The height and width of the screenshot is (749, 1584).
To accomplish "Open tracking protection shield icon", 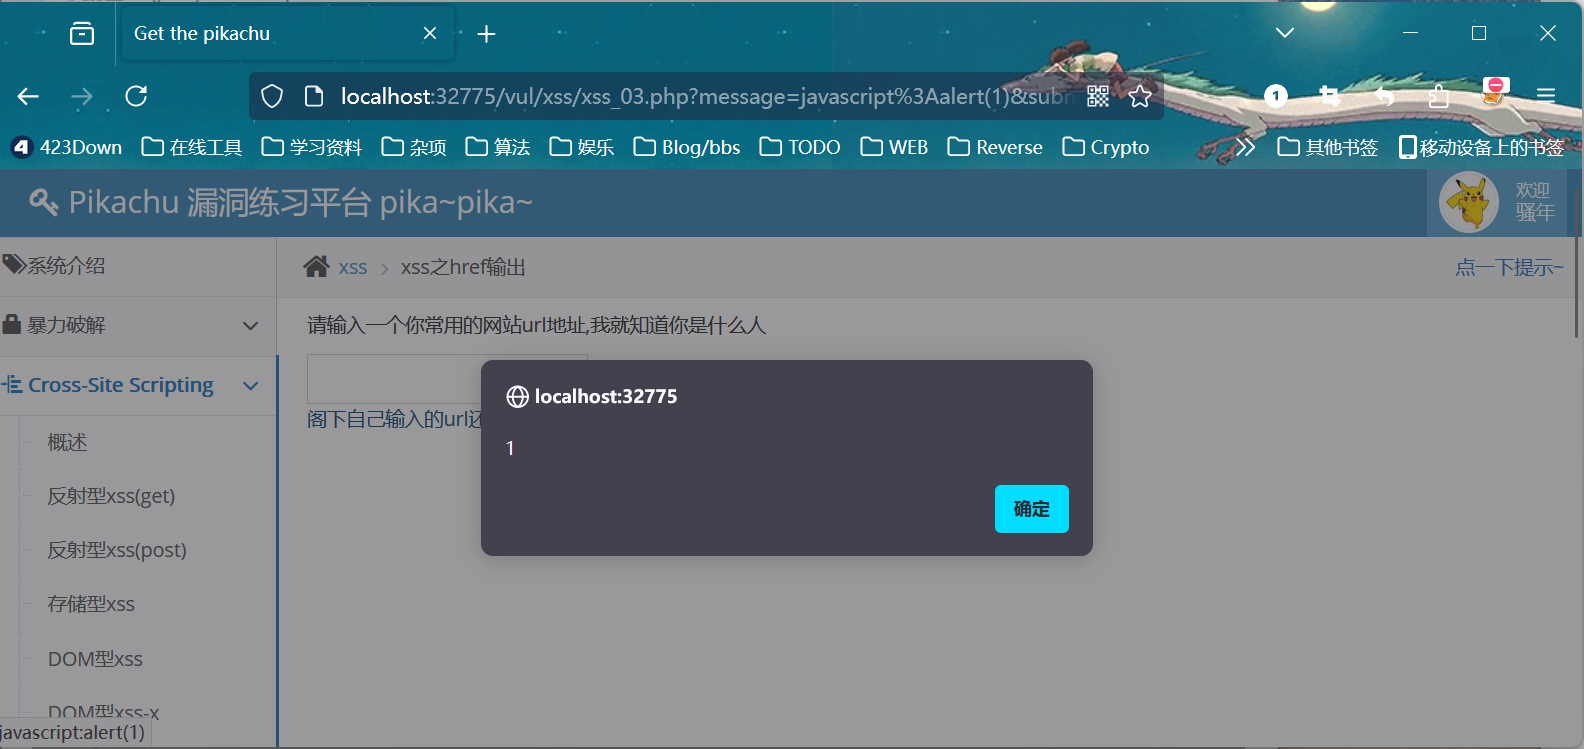I will click(x=272, y=96).
